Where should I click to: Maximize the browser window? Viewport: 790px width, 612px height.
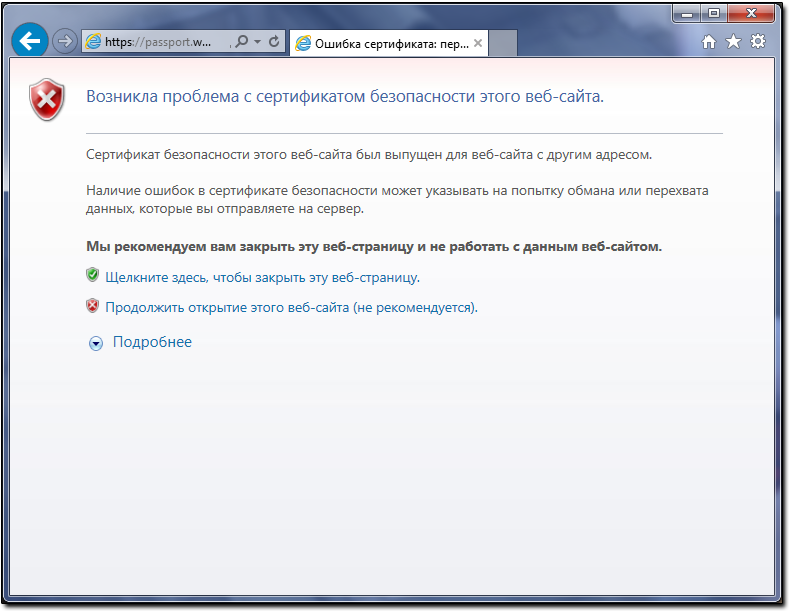coord(714,14)
